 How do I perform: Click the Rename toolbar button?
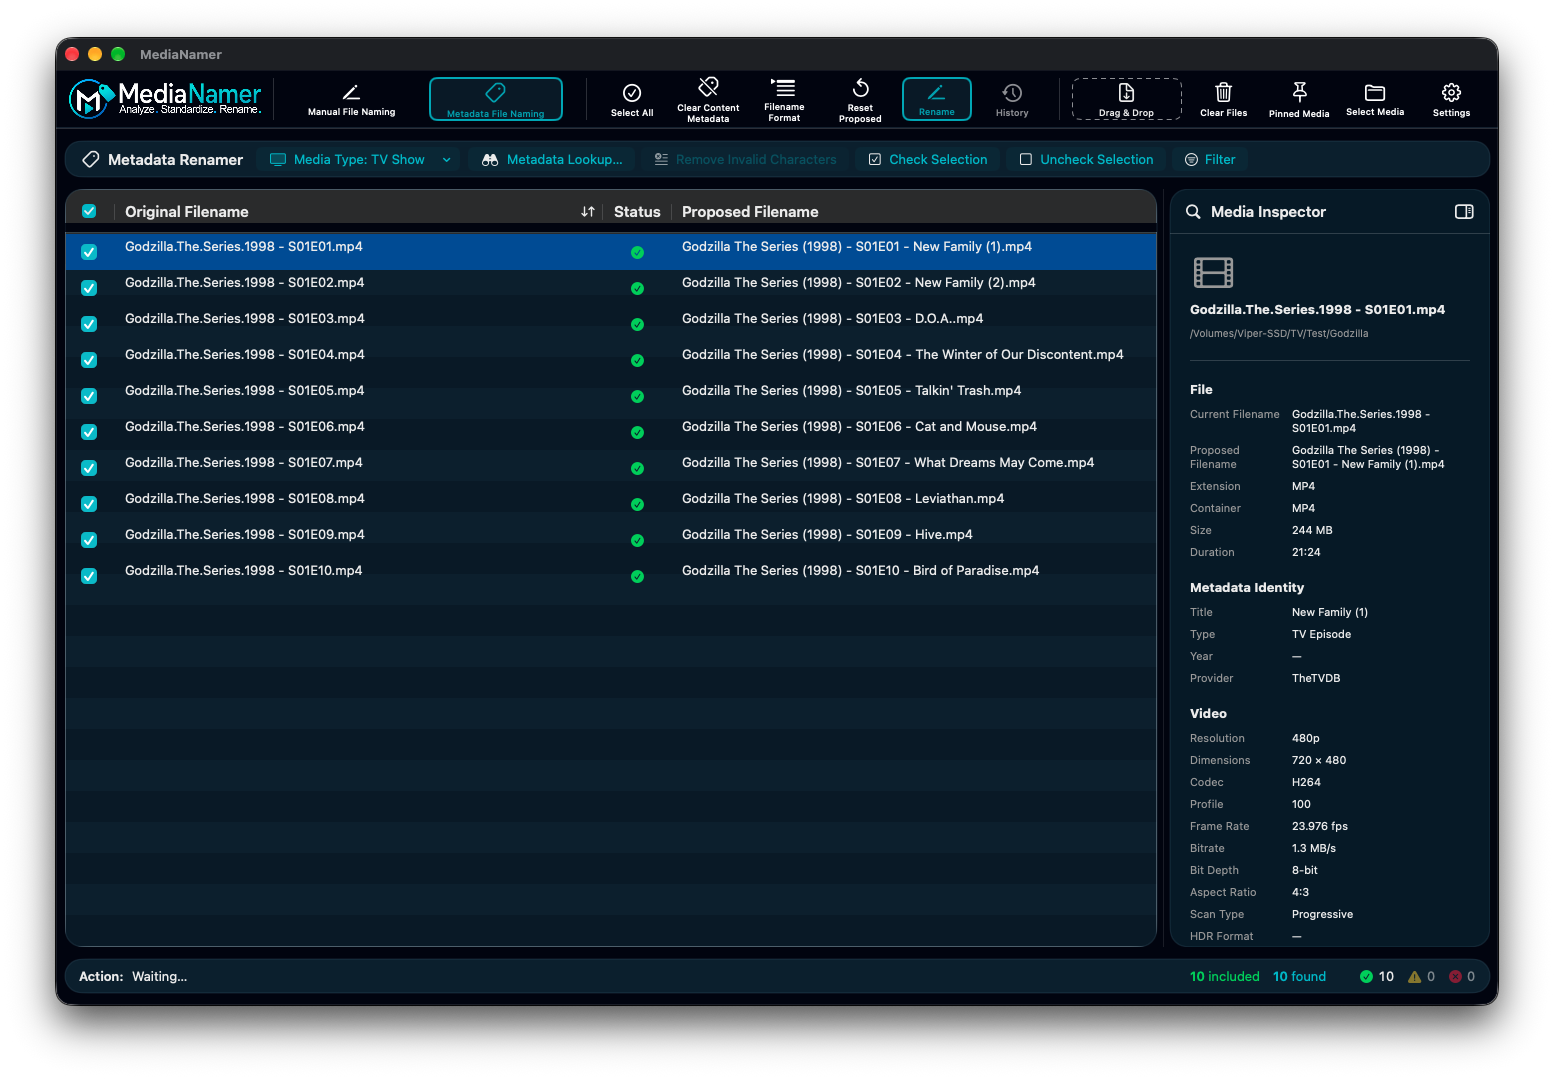[937, 99]
